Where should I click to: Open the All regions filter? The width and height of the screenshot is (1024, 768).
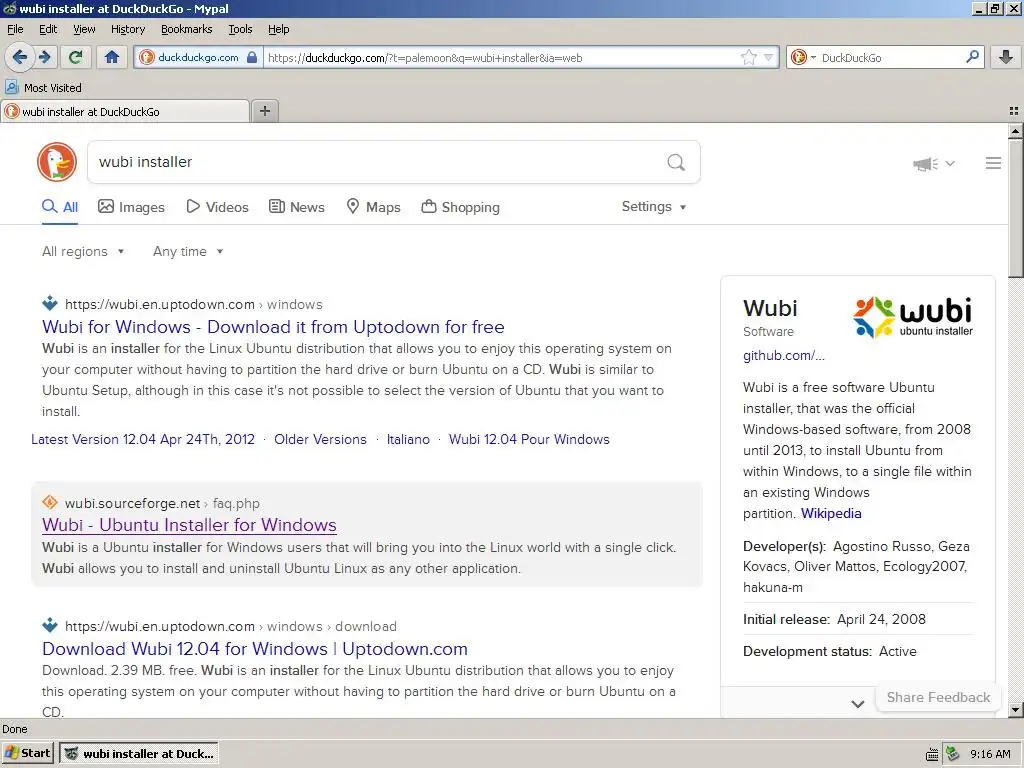pyautogui.click(x=83, y=251)
